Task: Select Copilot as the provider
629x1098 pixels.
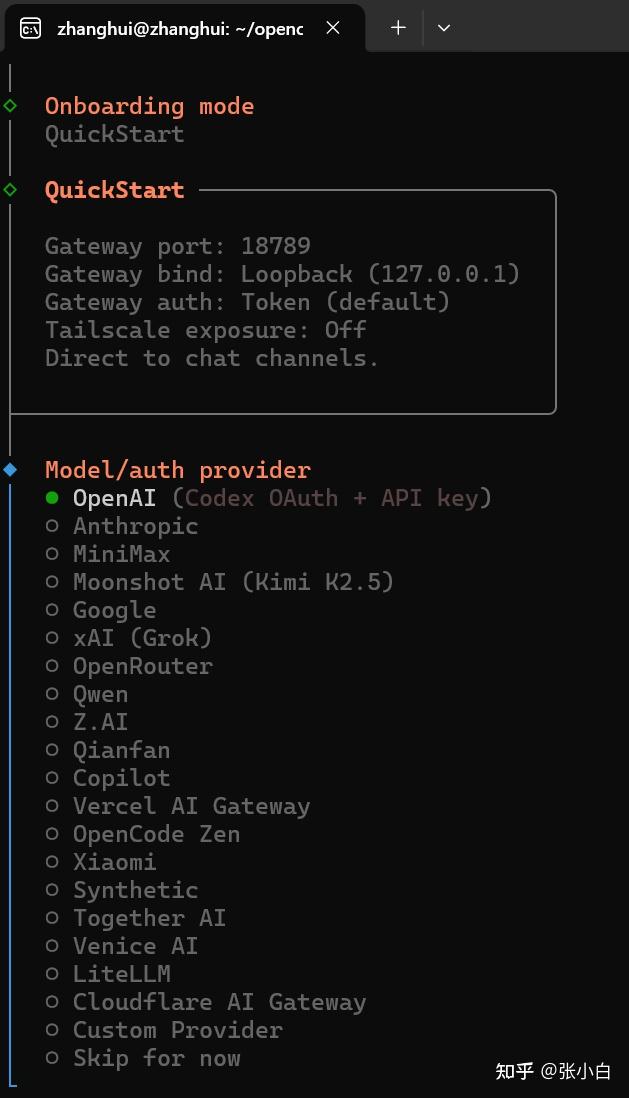Action: (121, 778)
